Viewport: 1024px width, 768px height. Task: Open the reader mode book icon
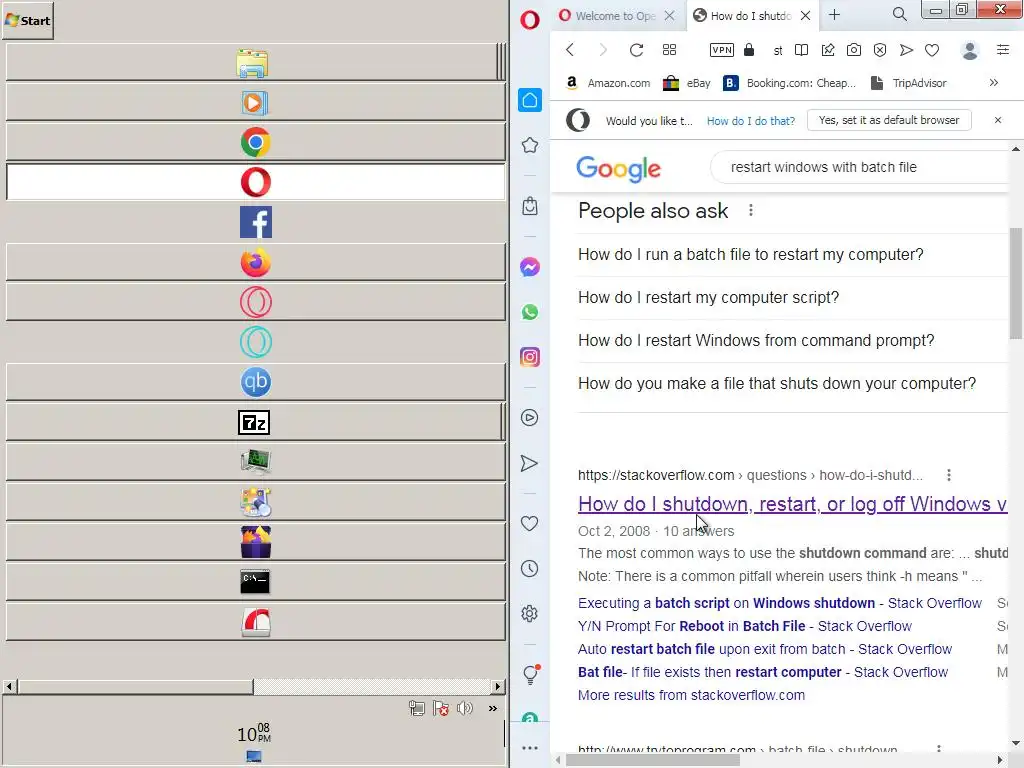coord(801,50)
